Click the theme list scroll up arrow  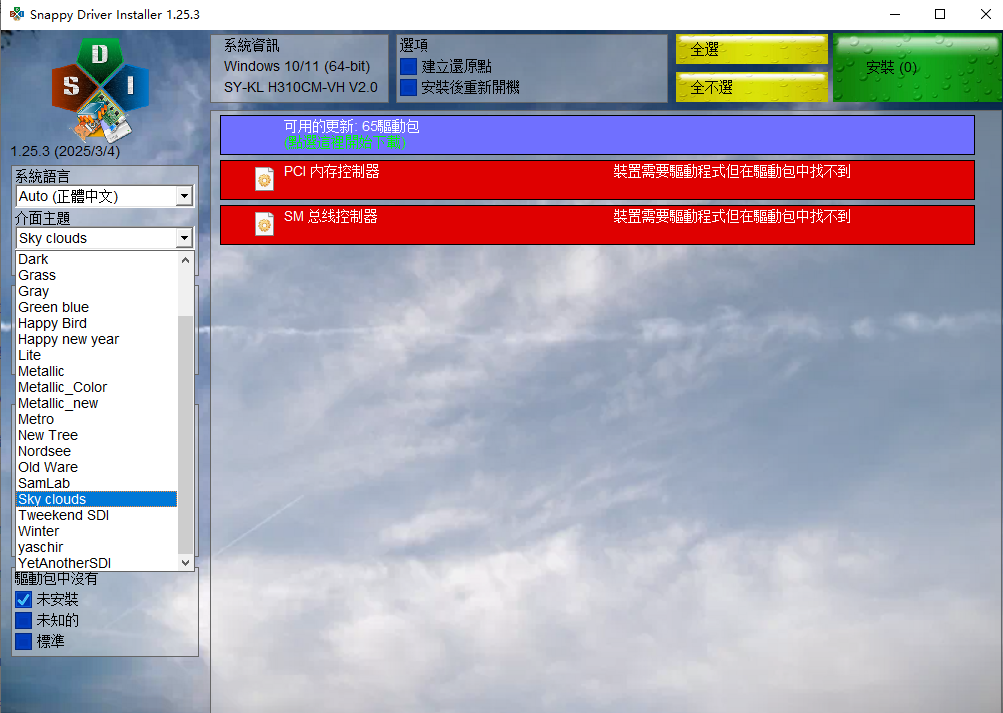coord(186,260)
